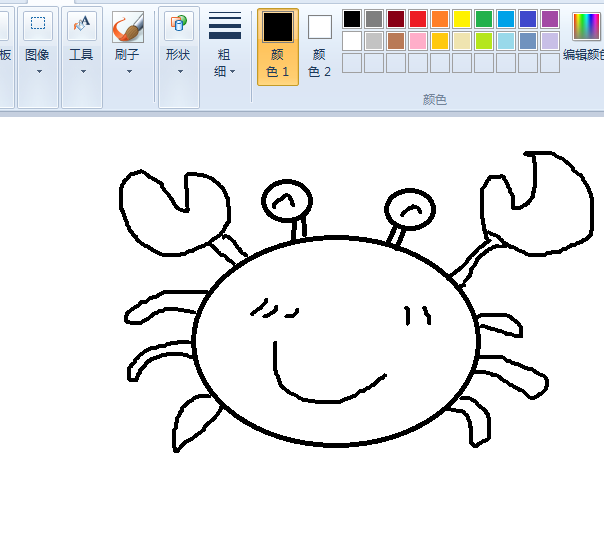Pick the purple color swatch
Screen dimensions: 604x540
[550, 19]
